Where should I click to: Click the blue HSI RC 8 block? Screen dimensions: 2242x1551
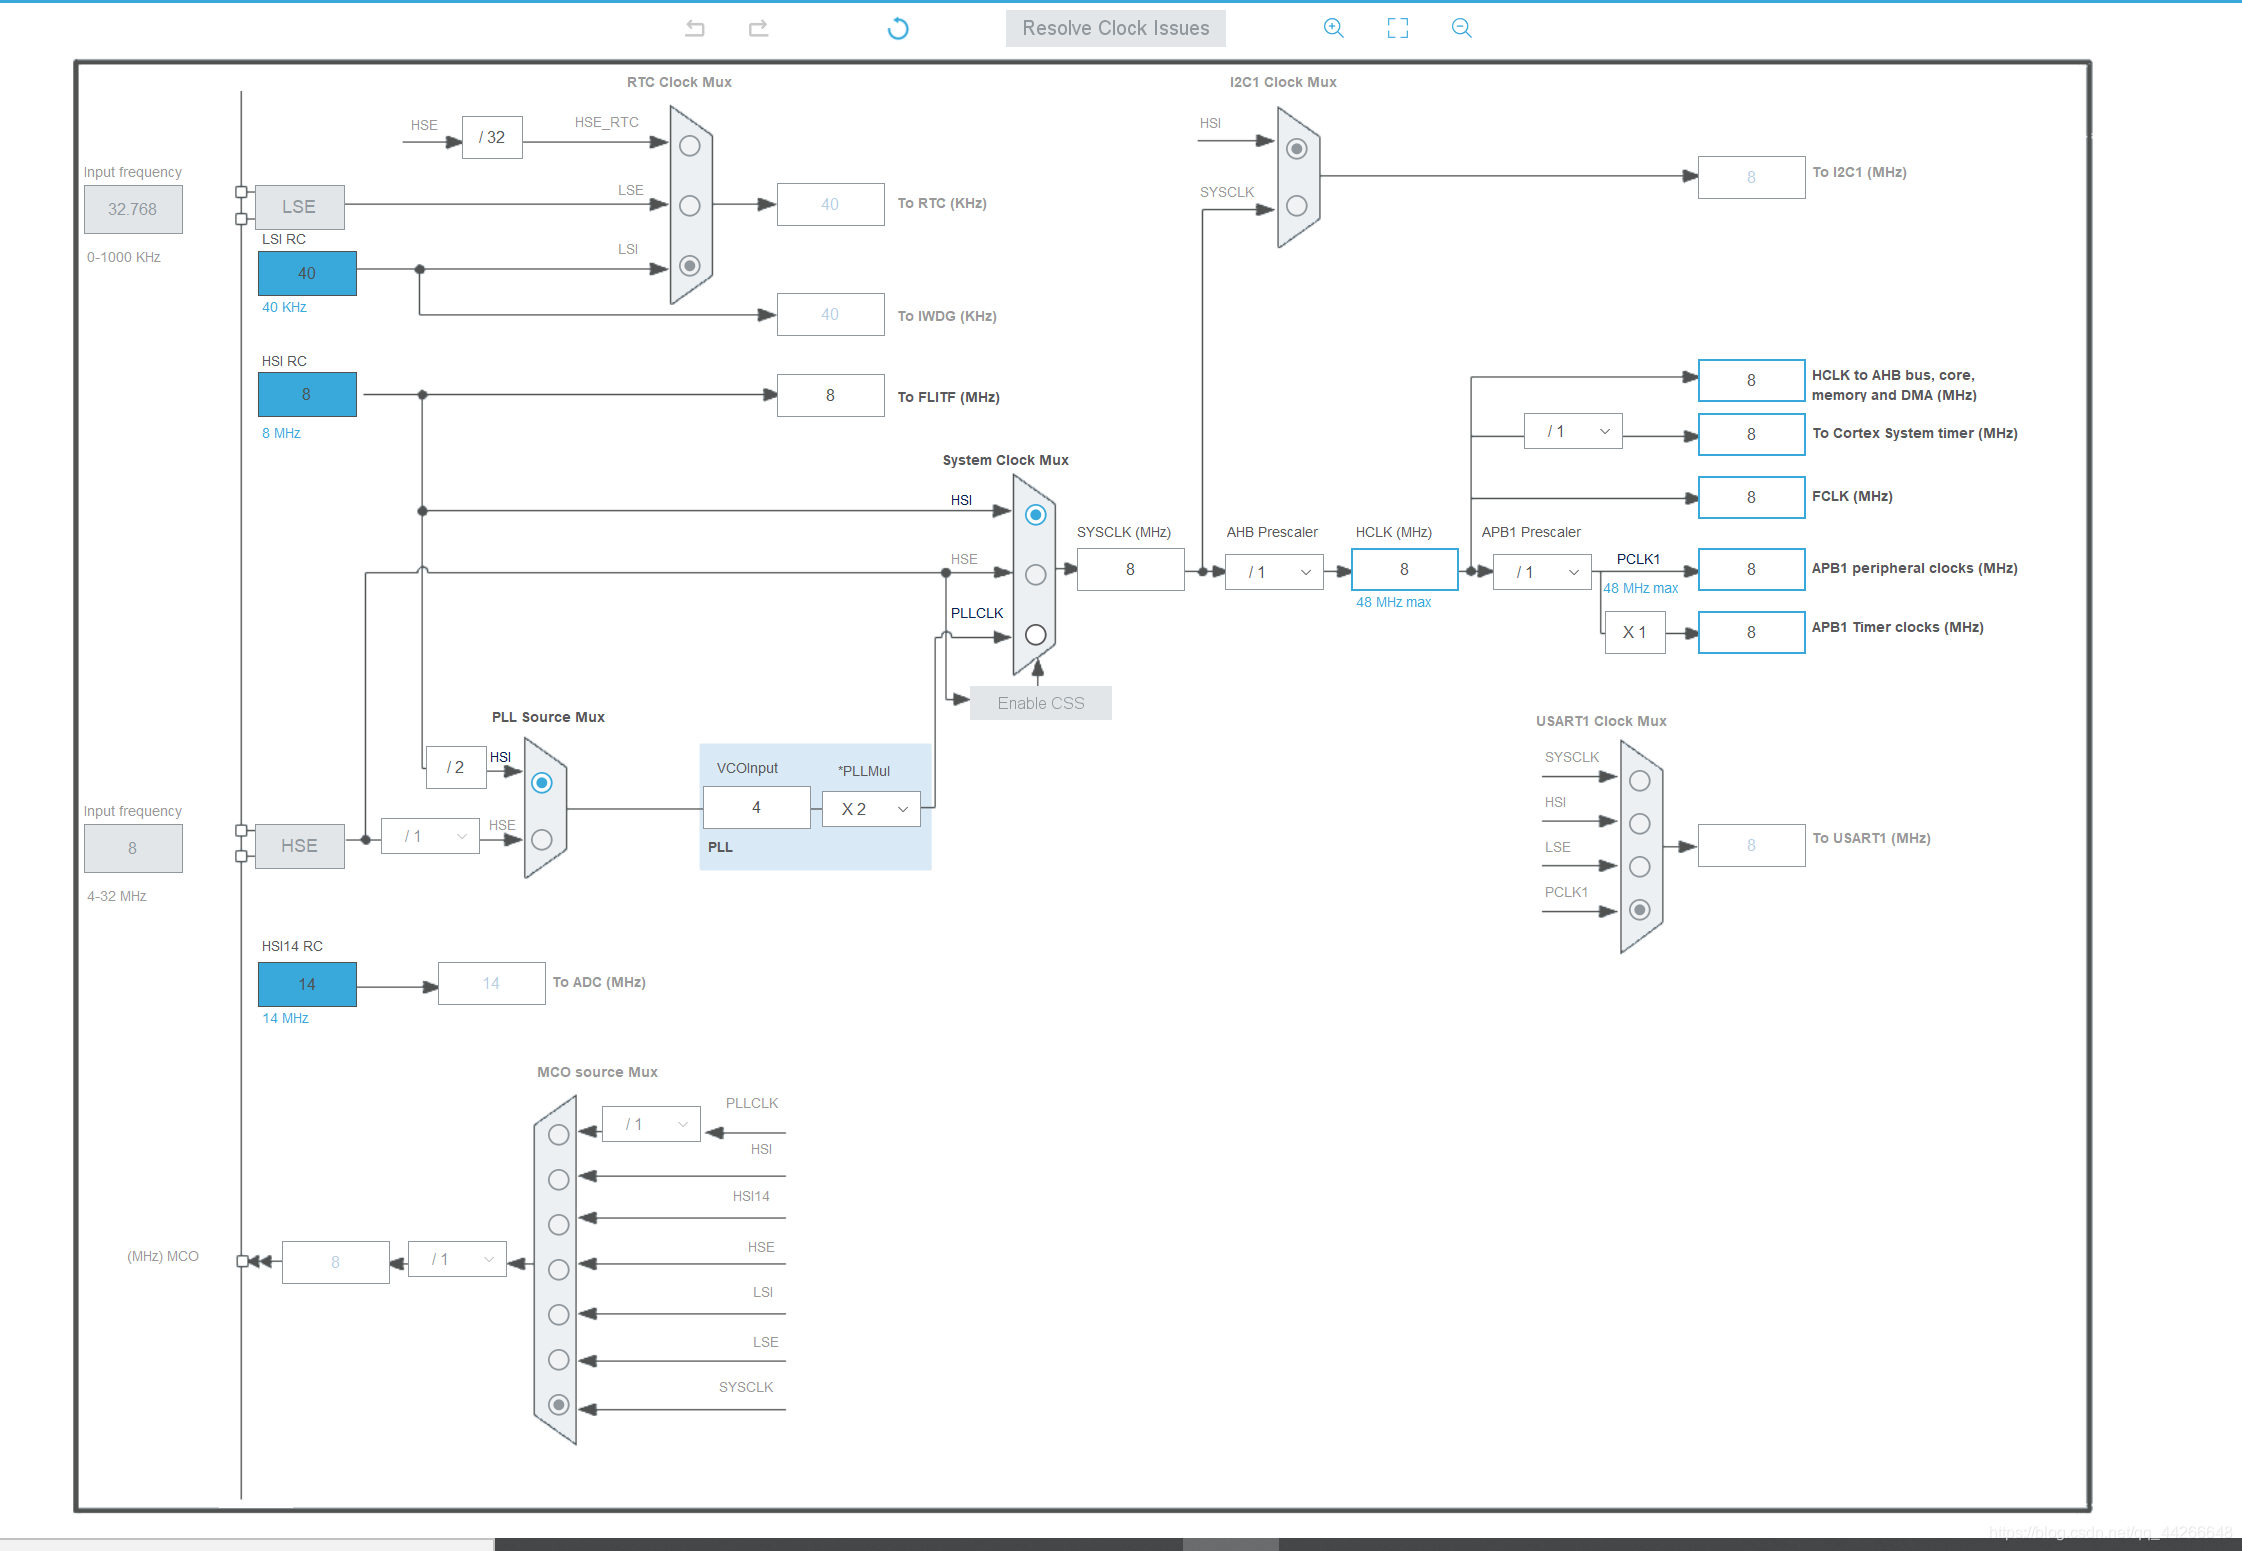coord(307,394)
